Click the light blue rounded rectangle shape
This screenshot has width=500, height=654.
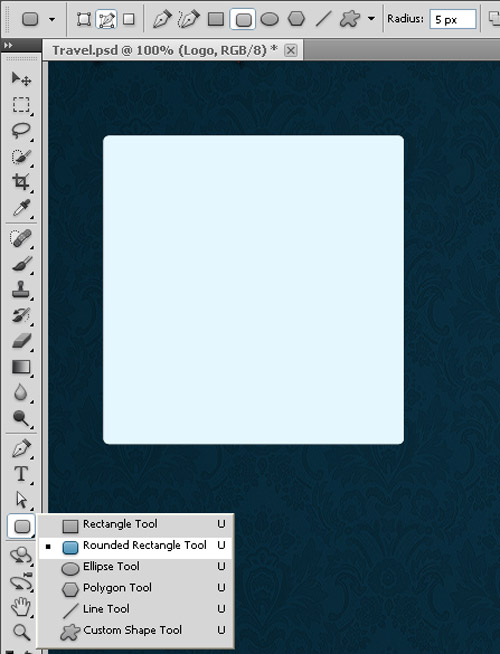(x=253, y=289)
